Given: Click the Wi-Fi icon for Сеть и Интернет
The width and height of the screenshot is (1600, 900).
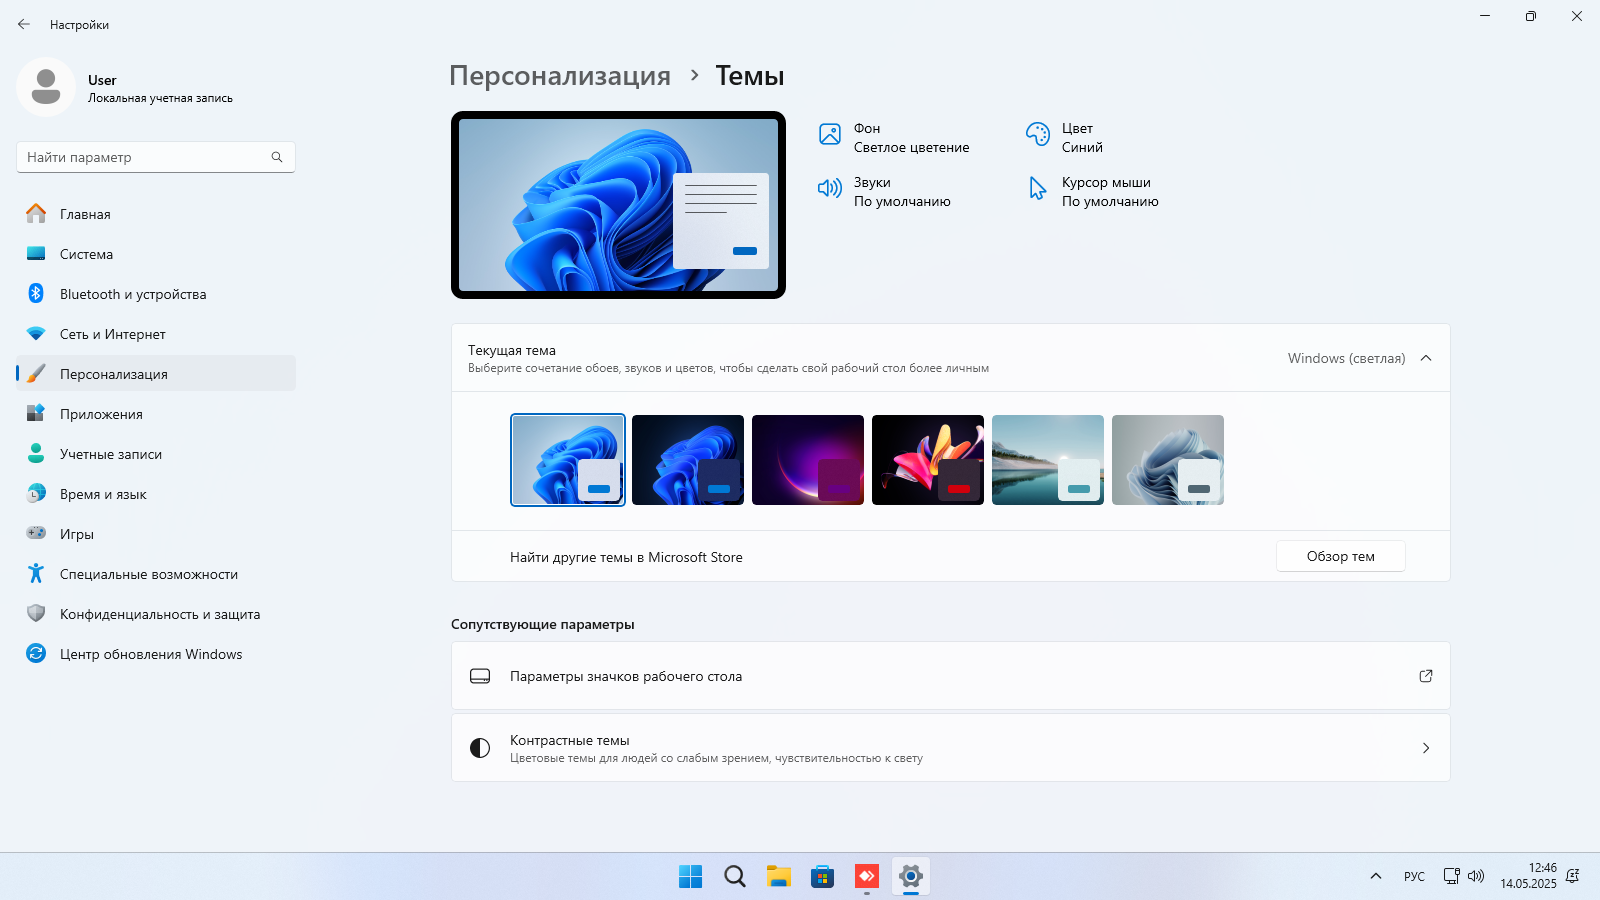Looking at the screenshot, I should tap(36, 334).
